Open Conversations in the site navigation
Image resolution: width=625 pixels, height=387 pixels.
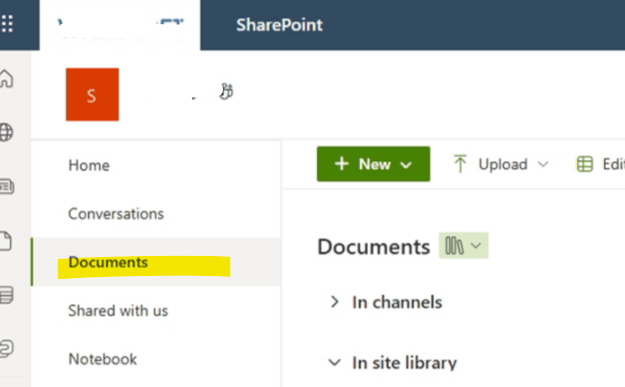coord(116,214)
